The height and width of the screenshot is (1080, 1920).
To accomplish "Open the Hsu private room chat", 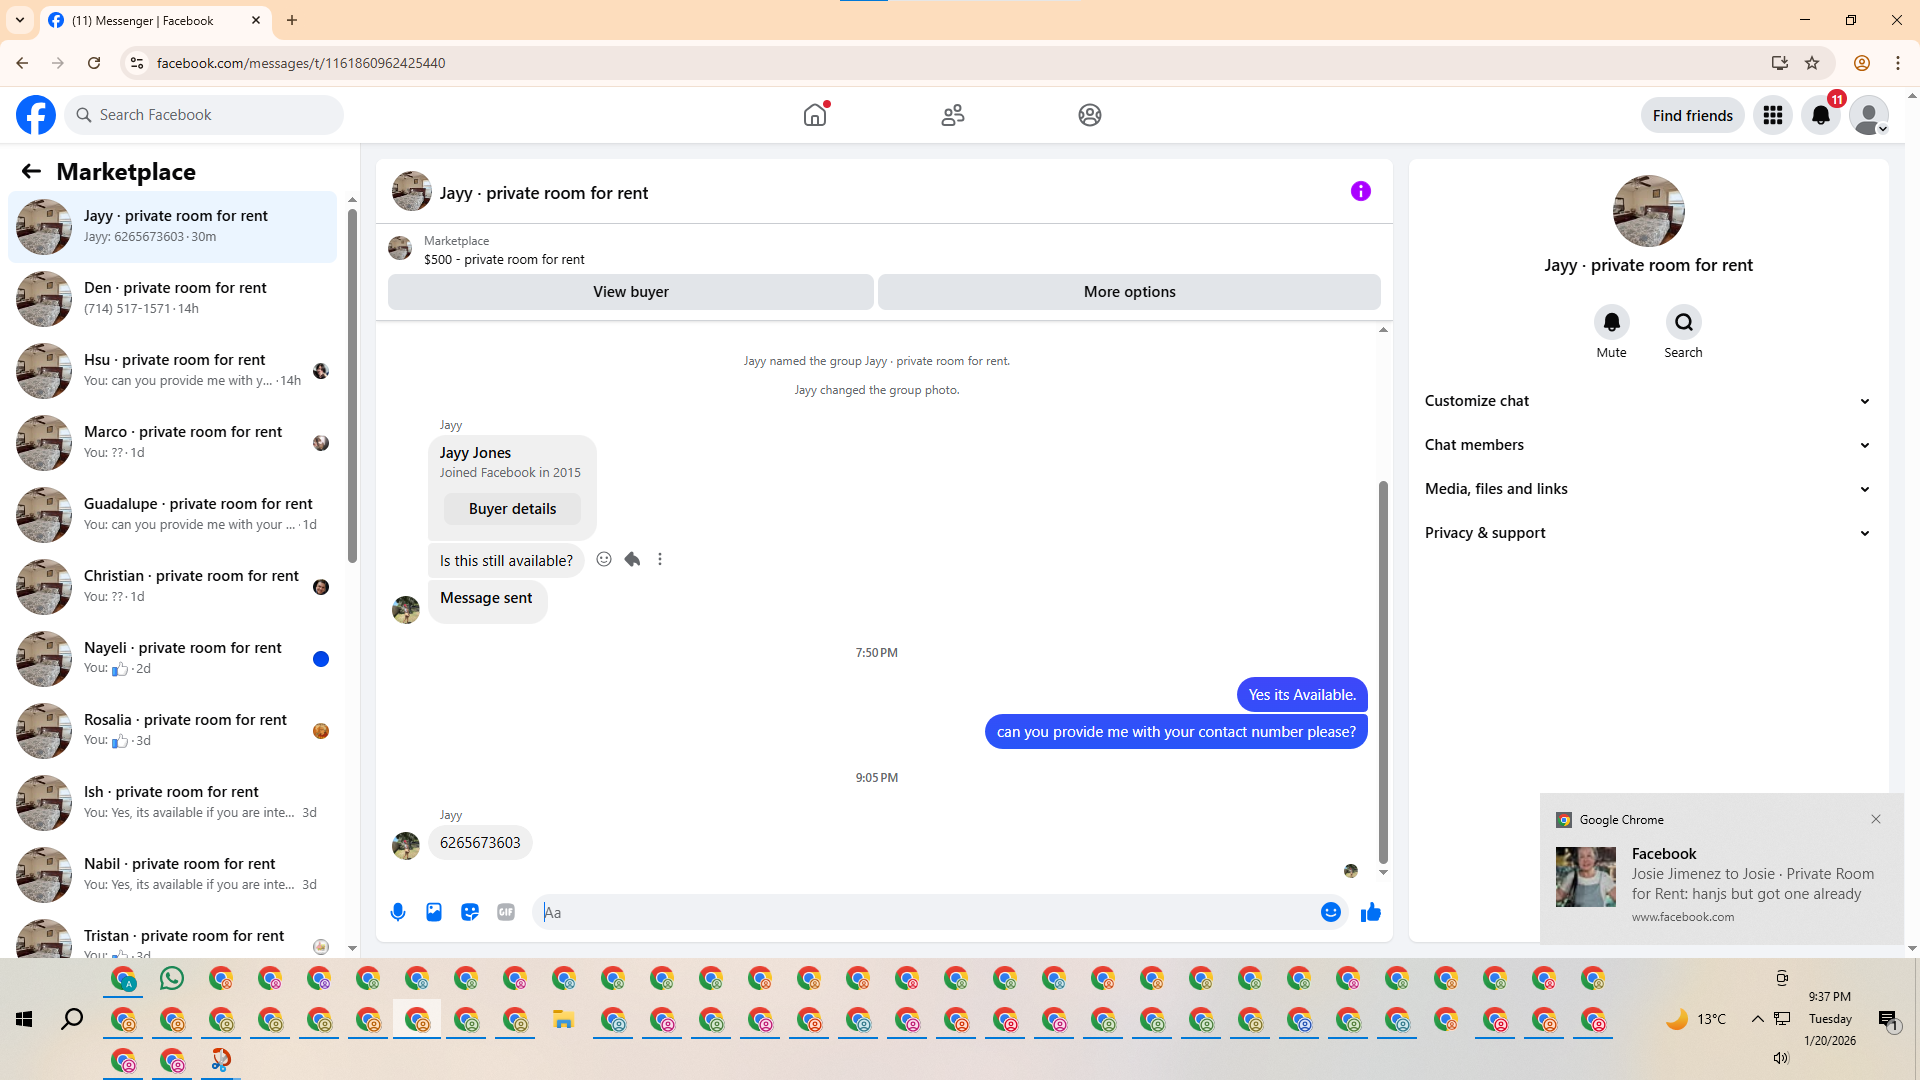I will pyautogui.click(x=173, y=371).
